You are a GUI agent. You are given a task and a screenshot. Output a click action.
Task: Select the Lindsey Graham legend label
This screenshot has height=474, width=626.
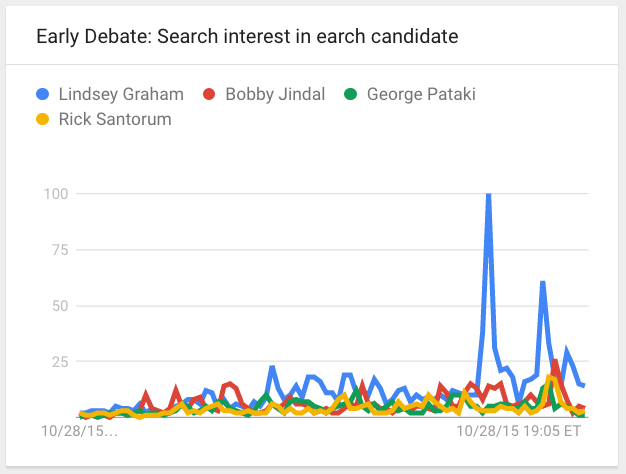point(122,95)
